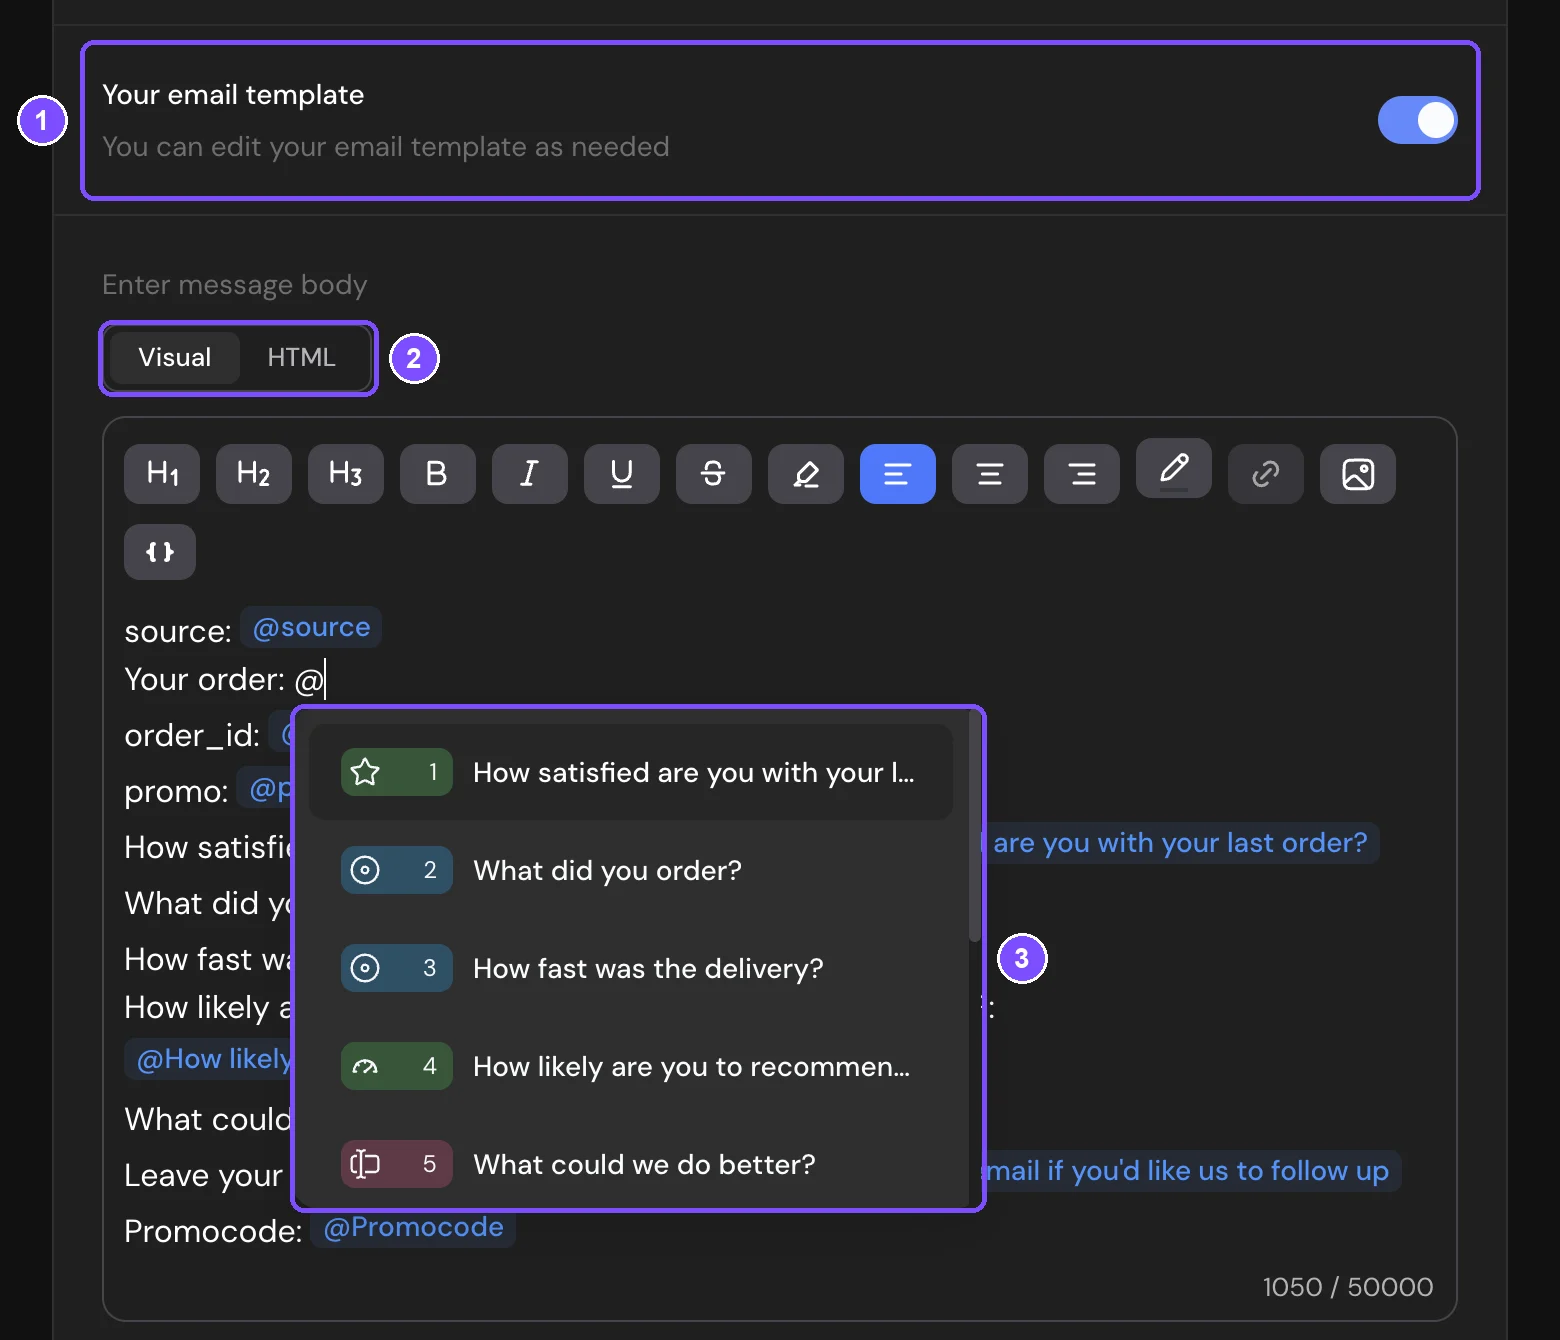Screen dimensions: 1560x1340
Task: Toggle strikethrough formatting
Action: tap(714, 474)
